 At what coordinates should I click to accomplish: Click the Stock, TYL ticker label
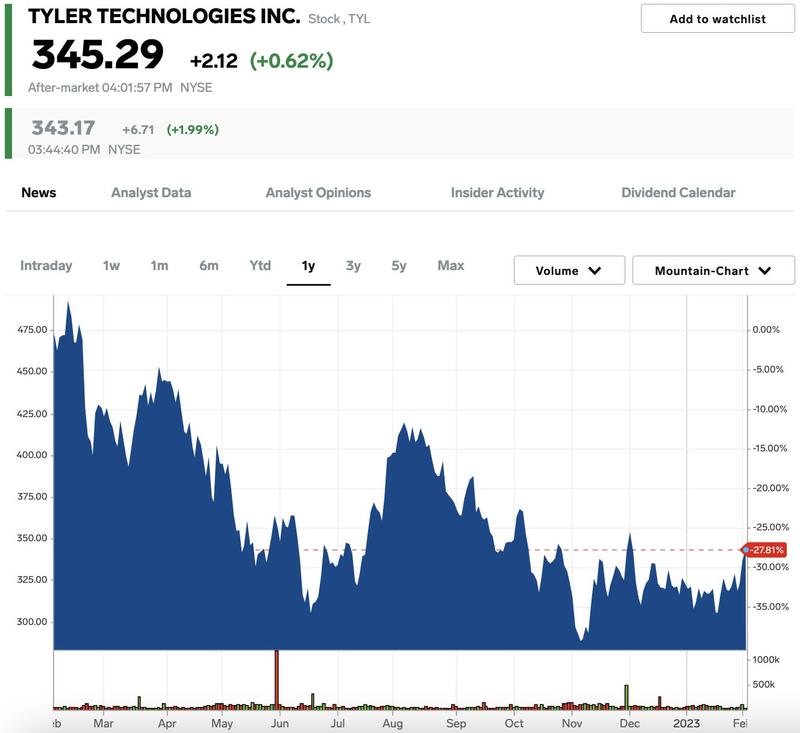pyautogui.click(x=339, y=19)
